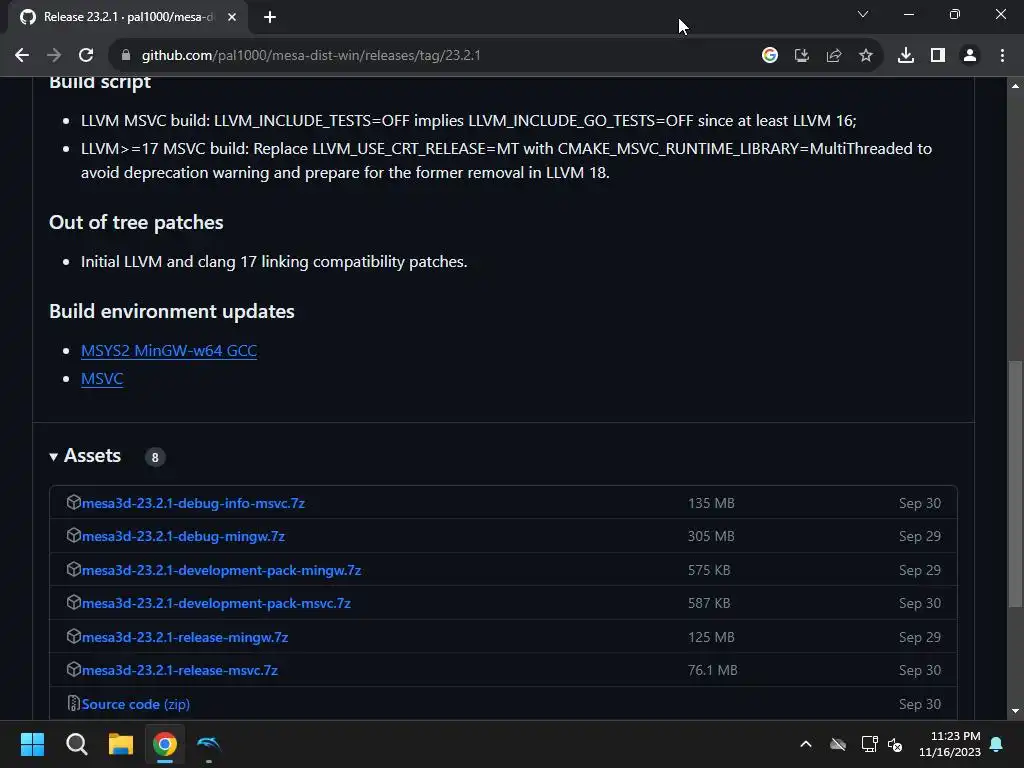Click package icon beside debug-info-msvc asset
The height and width of the screenshot is (768, 1024).
(74, 502)
